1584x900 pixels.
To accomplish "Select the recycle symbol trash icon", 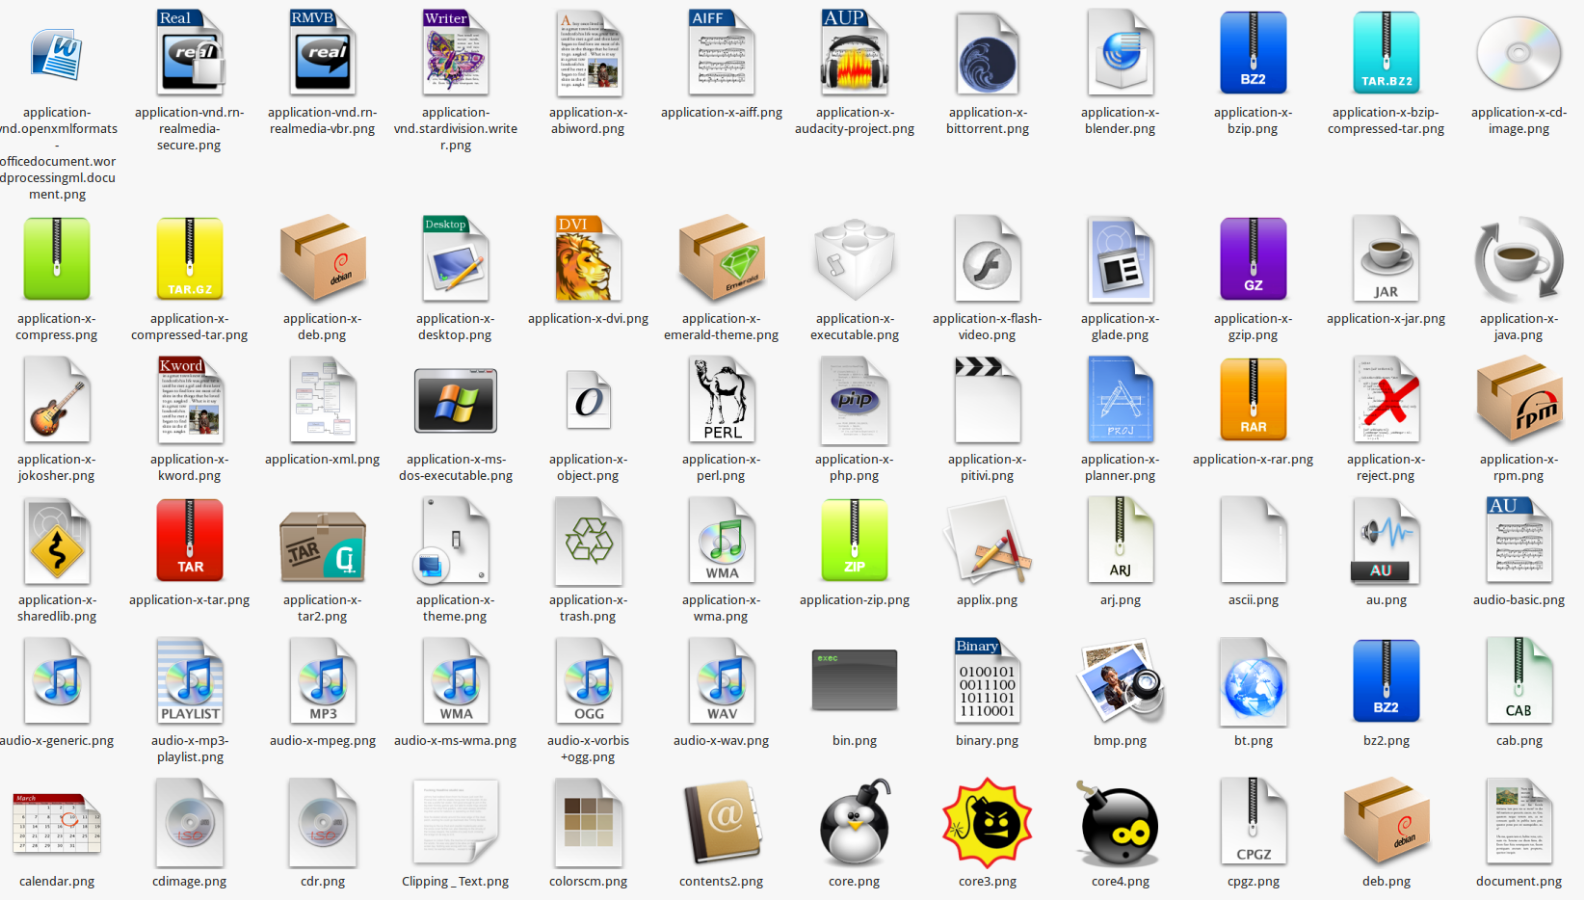I will pos(588,541).
